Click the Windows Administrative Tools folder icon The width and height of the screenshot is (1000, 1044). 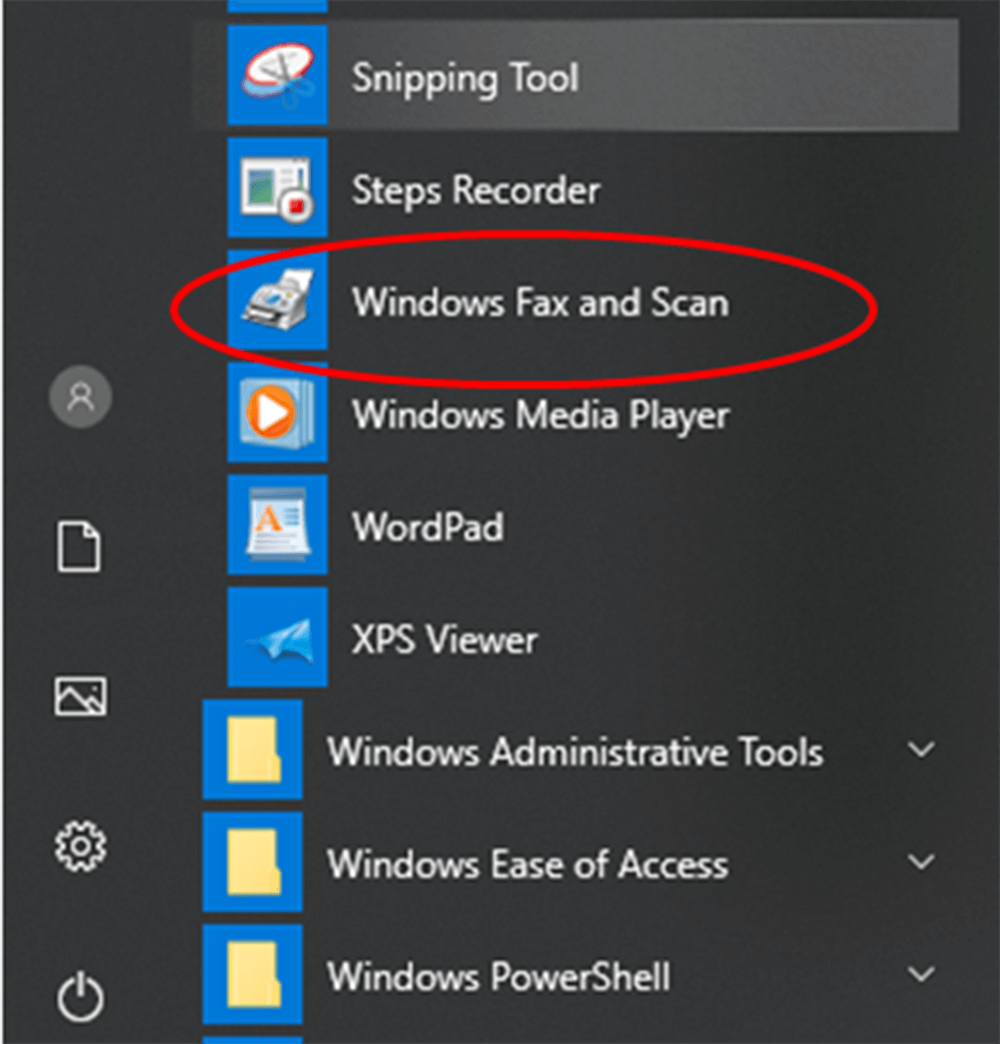click(x=252, y=750)
